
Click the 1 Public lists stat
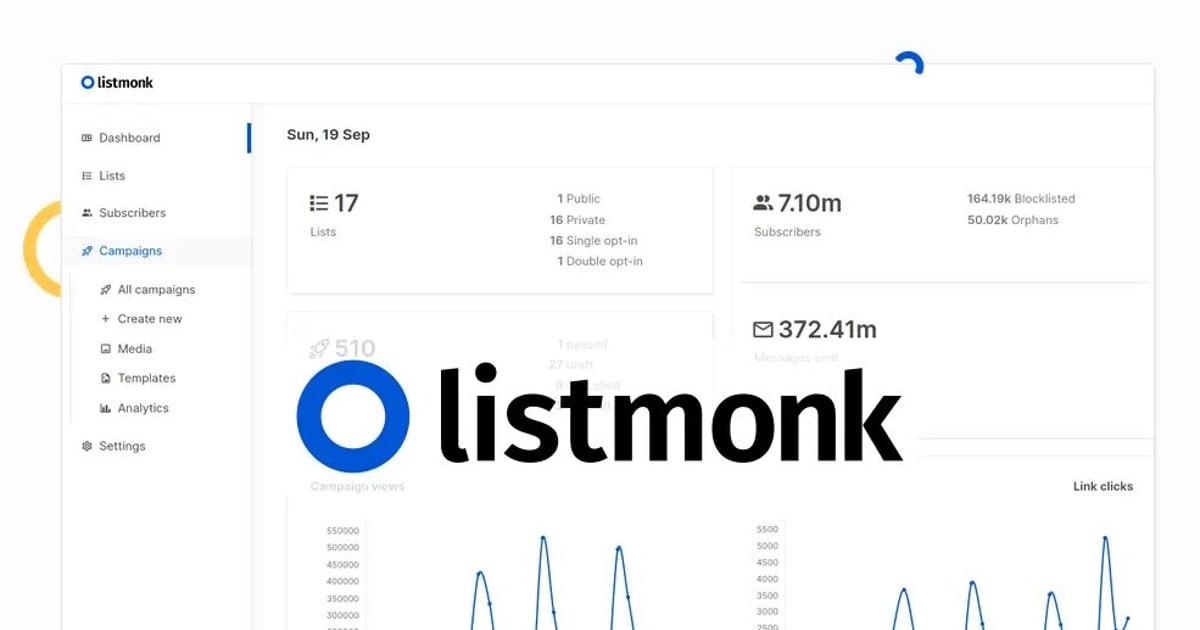(579, 199)
